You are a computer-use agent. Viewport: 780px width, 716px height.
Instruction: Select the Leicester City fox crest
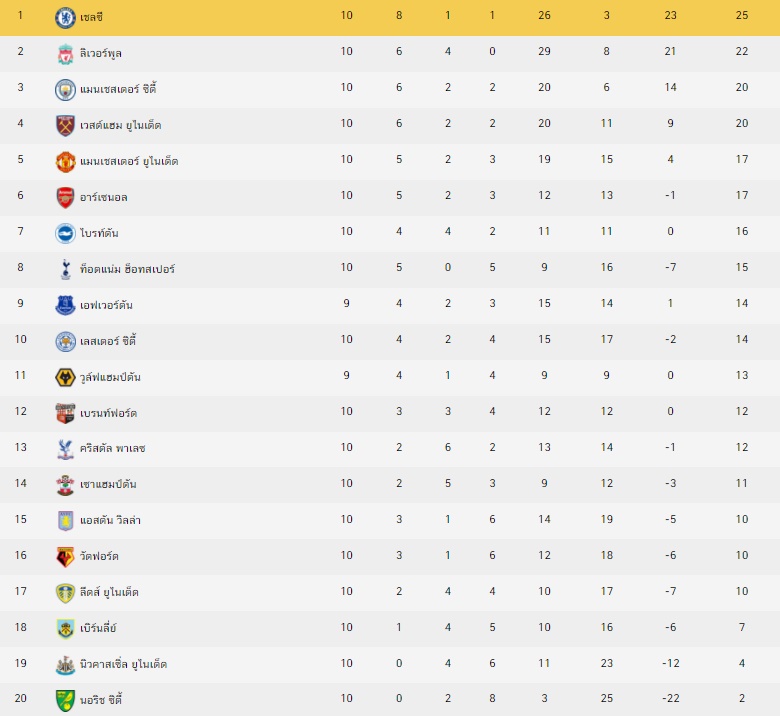[x=65, y=341]
